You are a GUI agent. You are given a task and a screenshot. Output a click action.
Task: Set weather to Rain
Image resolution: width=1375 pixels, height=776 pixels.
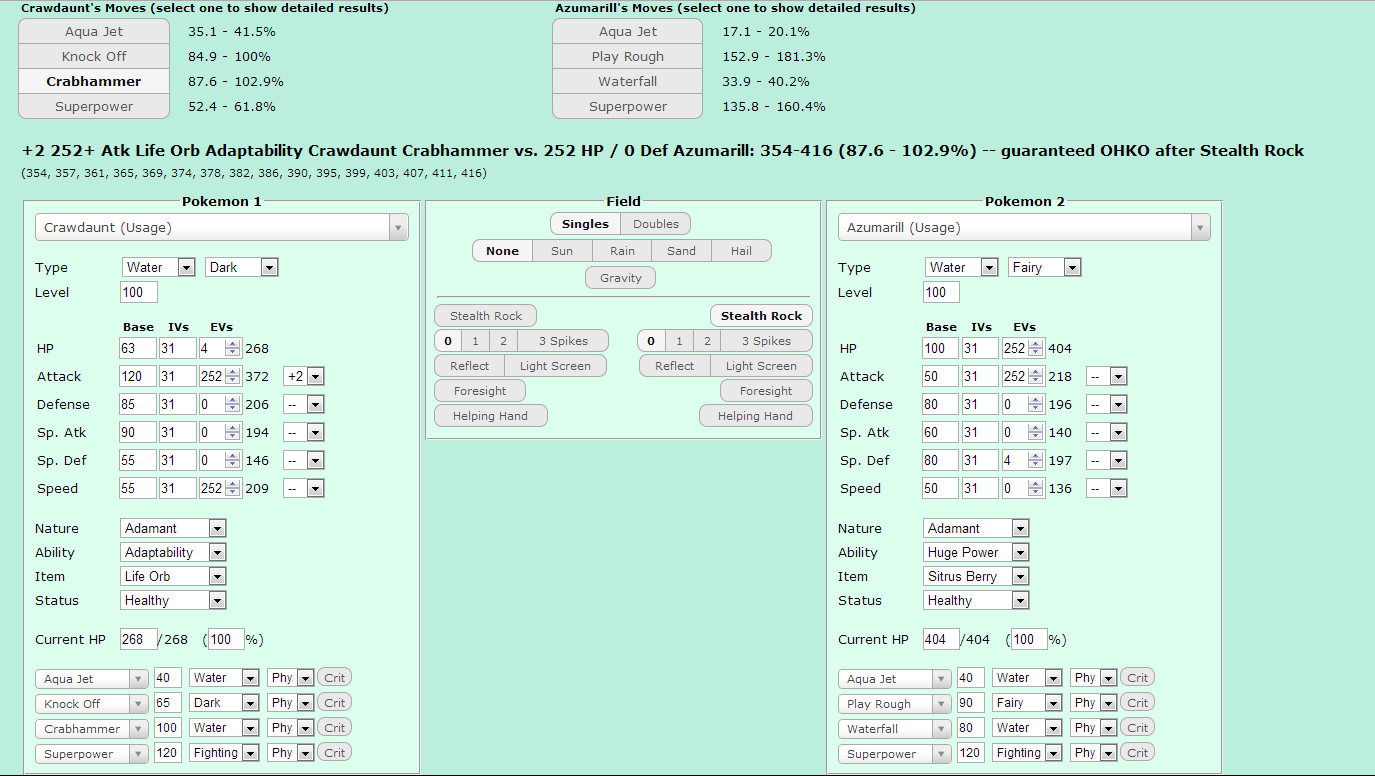622,251
